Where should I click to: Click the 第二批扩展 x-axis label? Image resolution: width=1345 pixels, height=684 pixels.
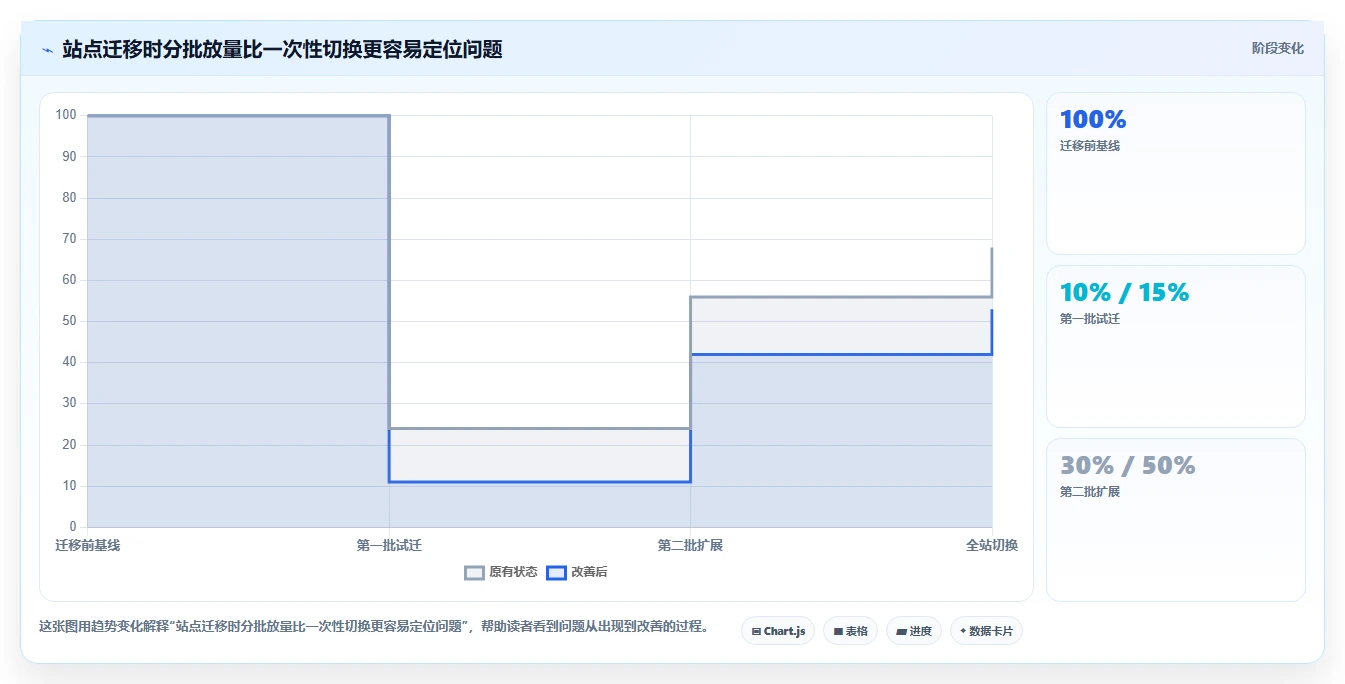coord(690,545)
